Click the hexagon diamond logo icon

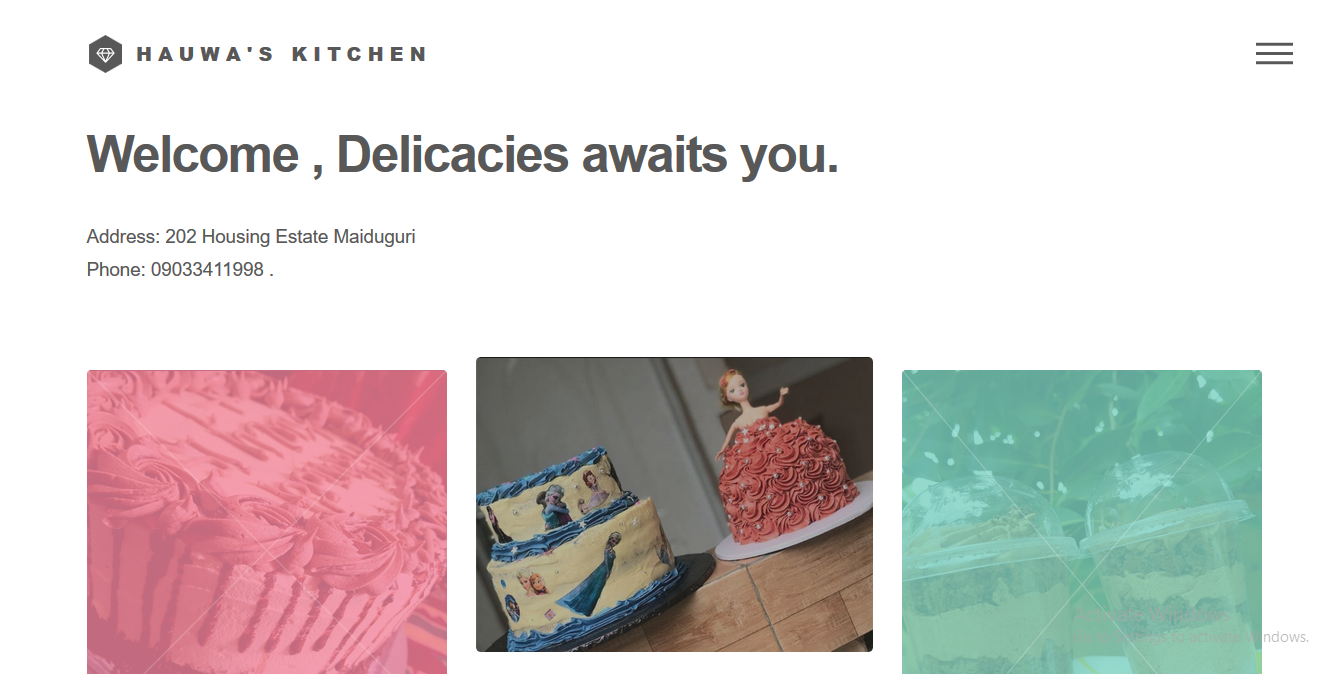[105, 54]
